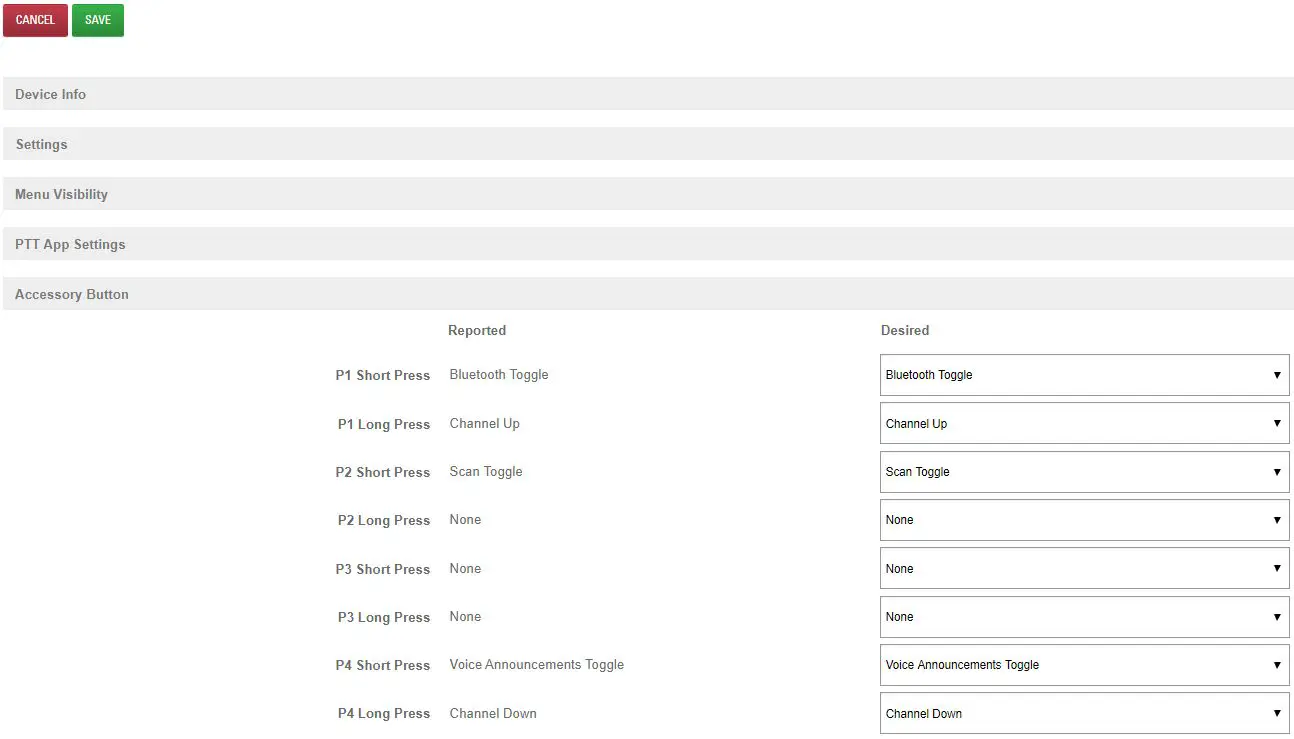
Task: Click reported None value for P2 Long Press
Action: 466,520
